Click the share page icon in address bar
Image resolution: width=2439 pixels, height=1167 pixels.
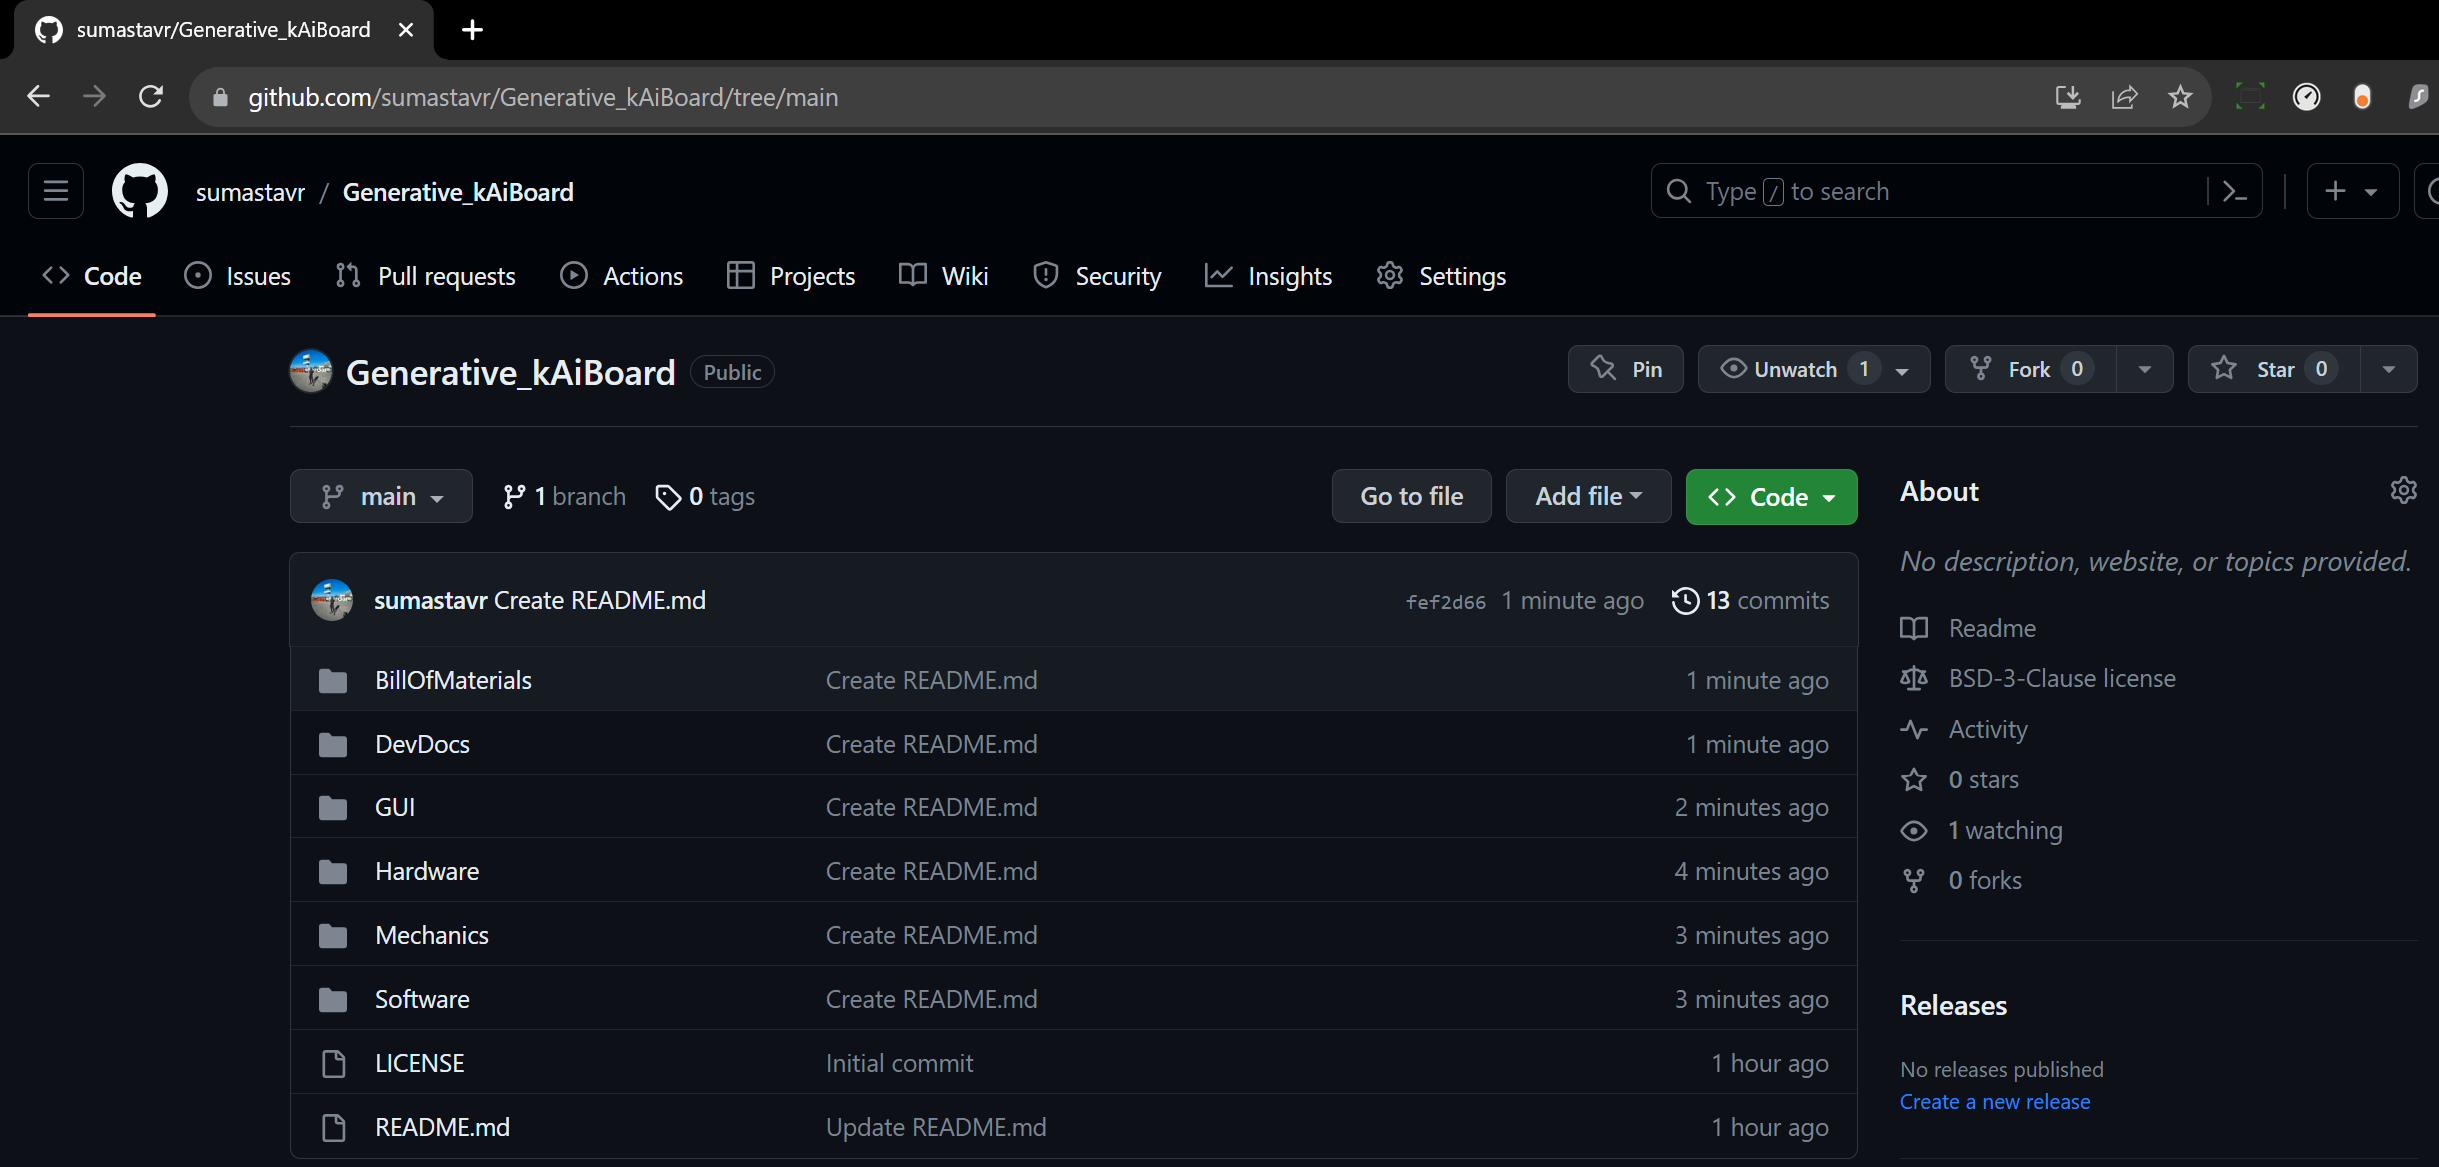[2124, 97]
